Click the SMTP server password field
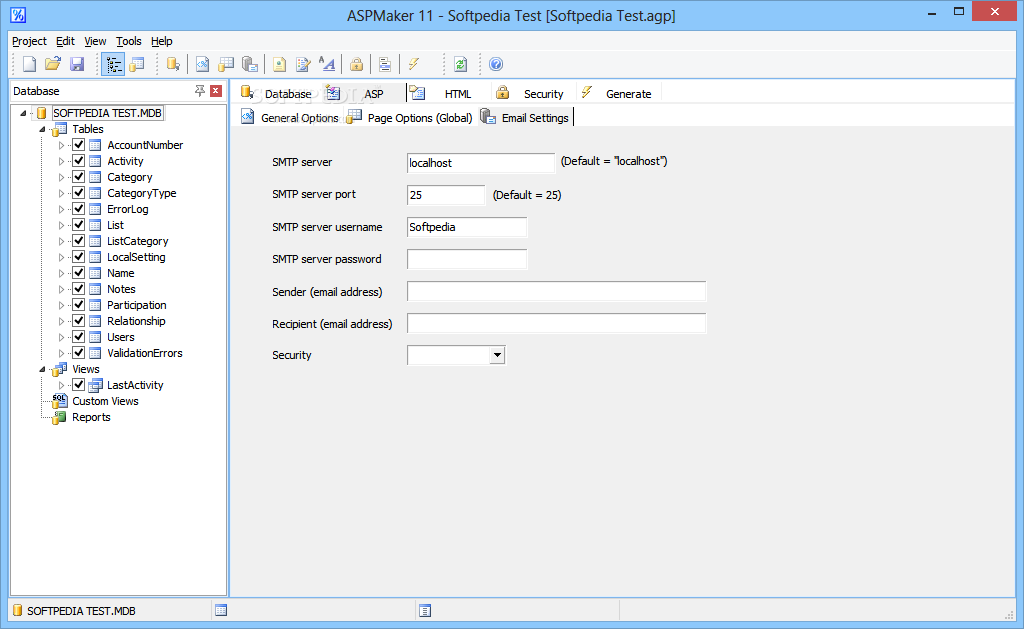1024x629 pixels. coord(467,259)
